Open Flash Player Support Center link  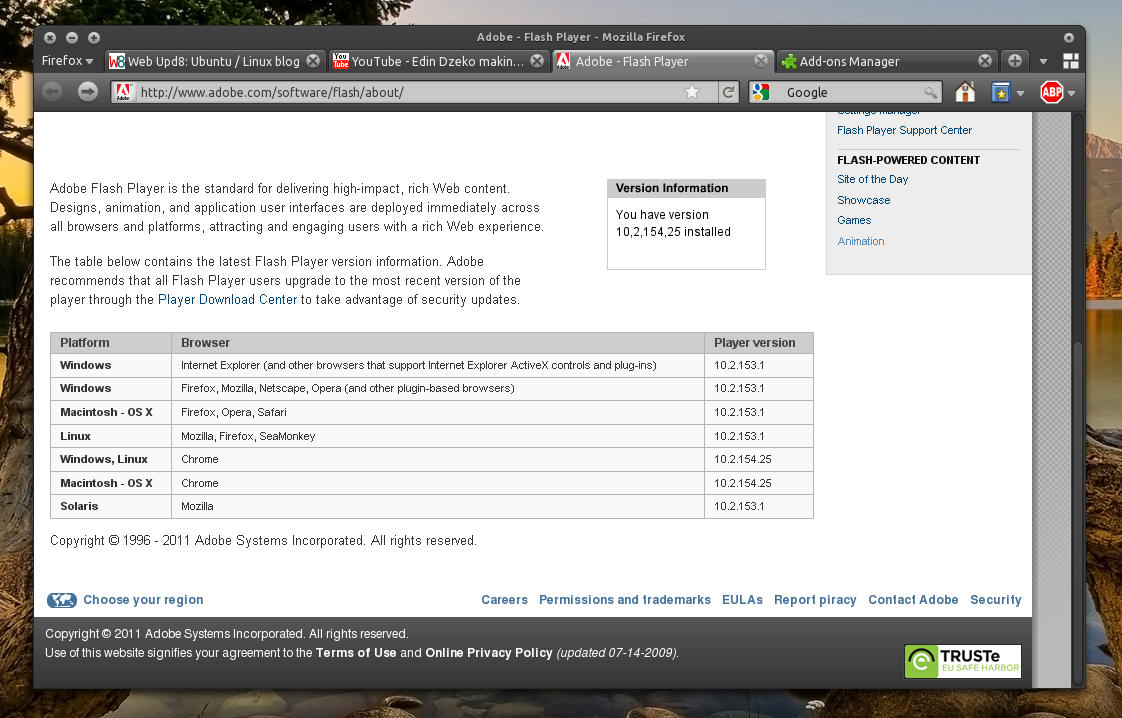(x=904, y=130)
